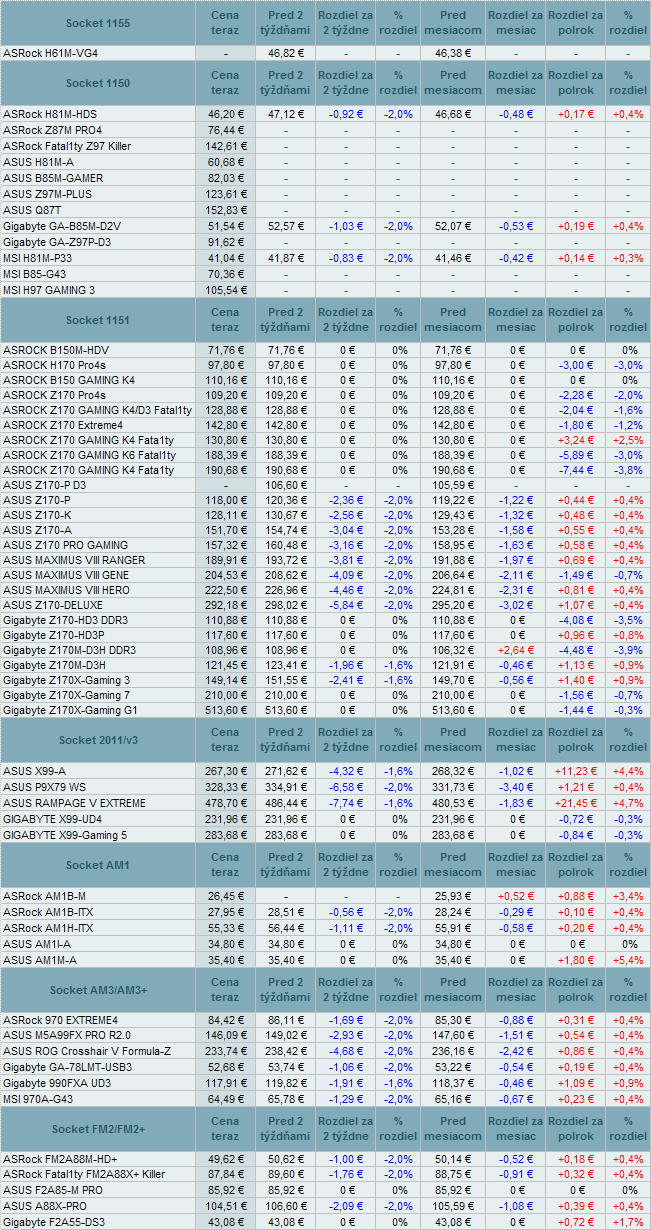Select the ASROCK Z170 Extreme4 product name
Screen dimensions: 651x1230
[x=63, y=426]
